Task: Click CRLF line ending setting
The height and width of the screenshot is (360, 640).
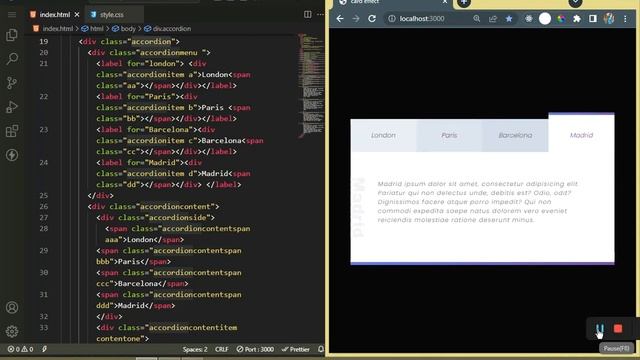Action: point(222,349)
